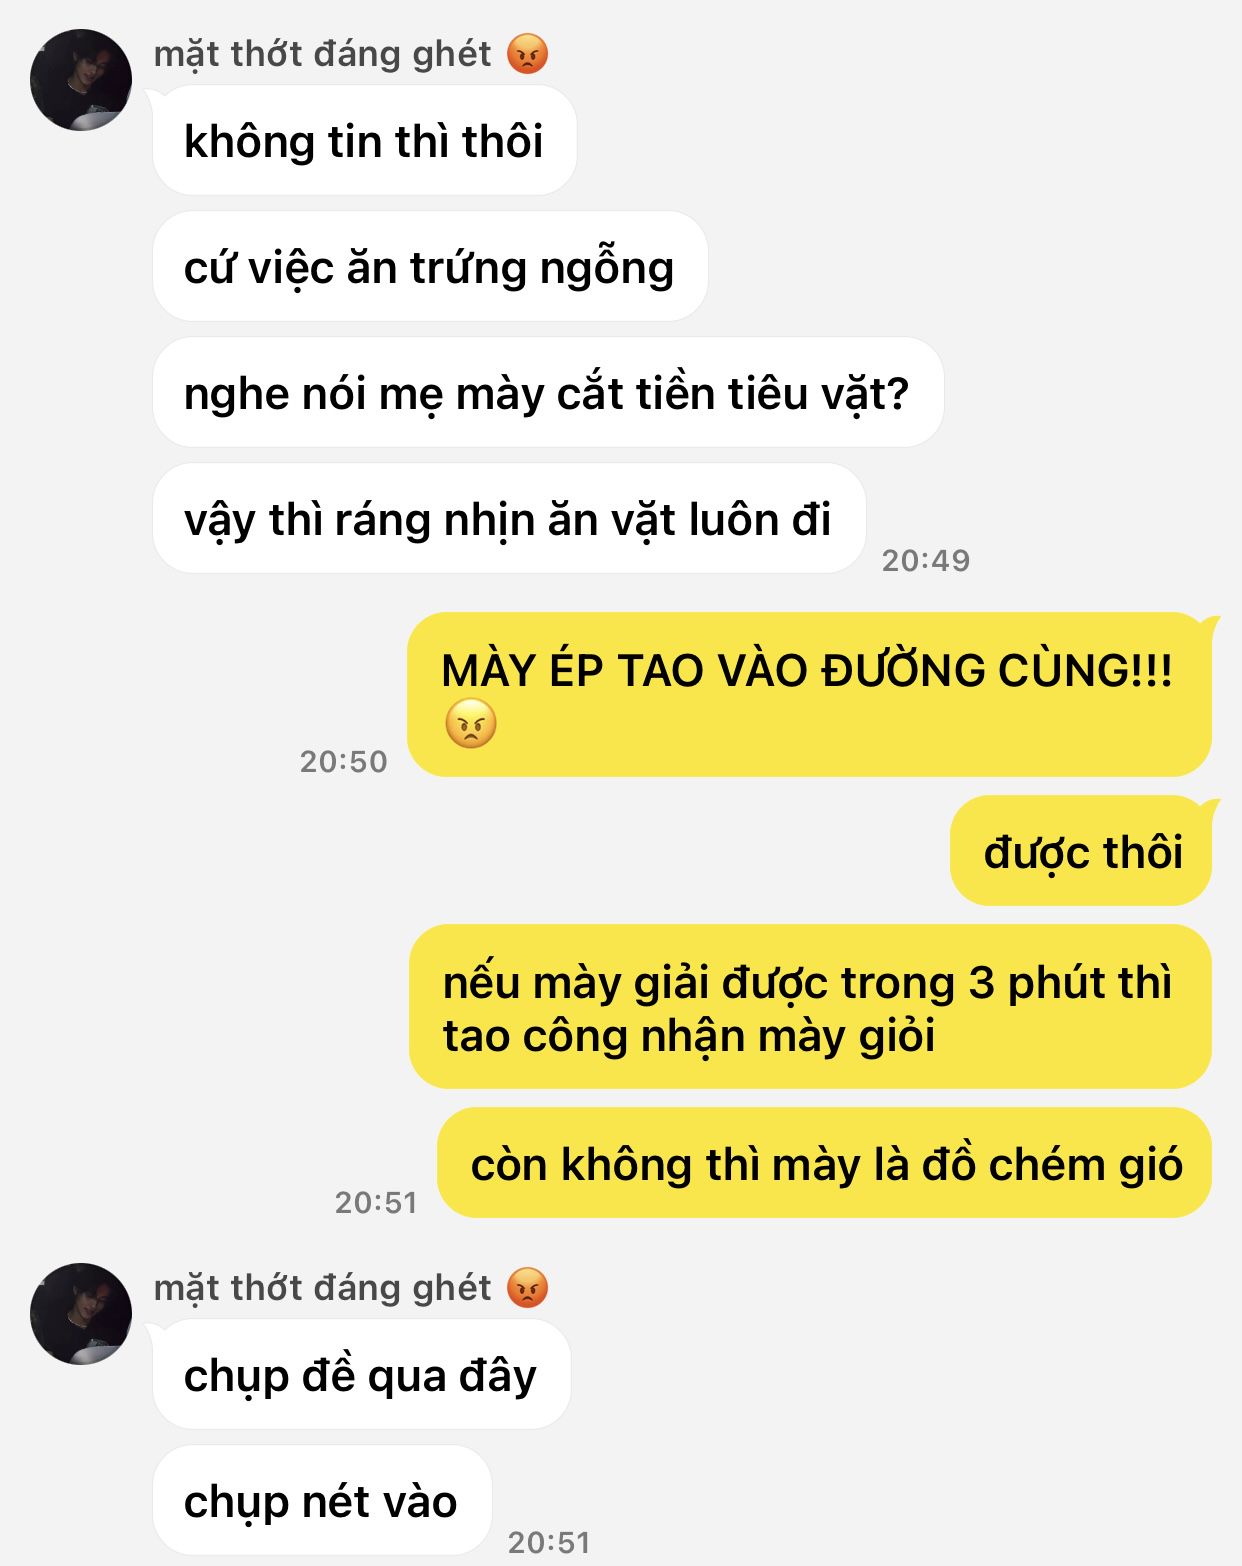The width and height of the screenshot is (1242, 1566).
Task: Tap the 'chụp nét vào' bubble
Action: click(322, 1501)
